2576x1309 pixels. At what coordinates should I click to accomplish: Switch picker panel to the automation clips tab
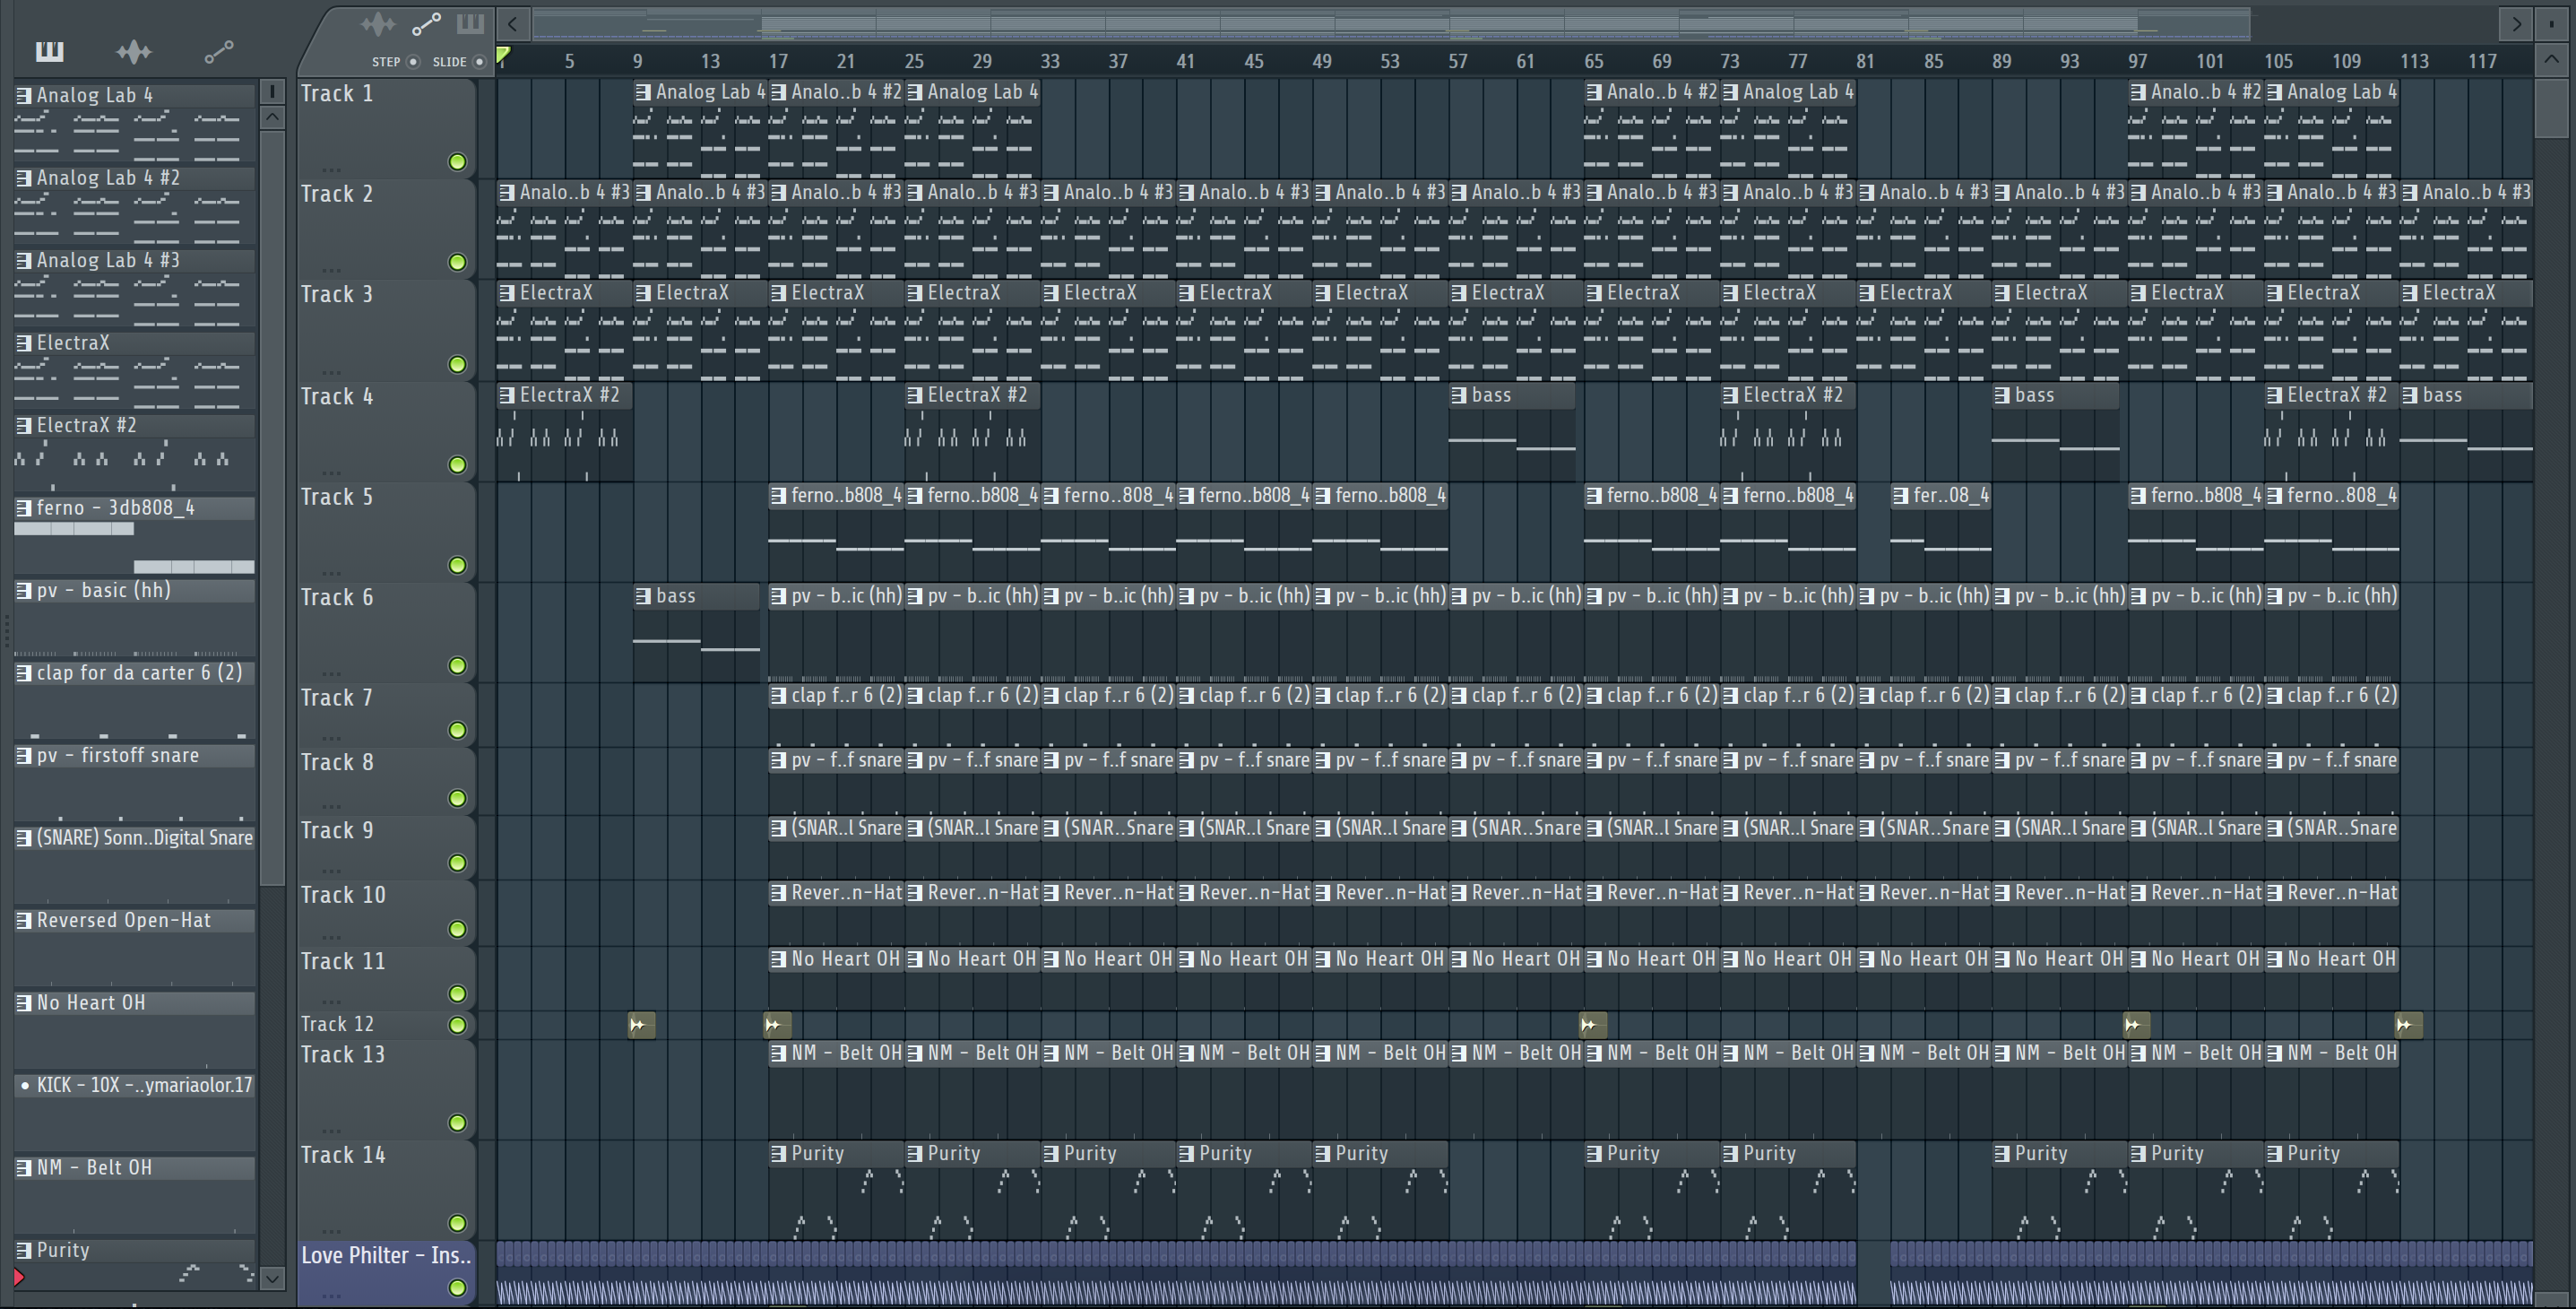[x=219, y=51]
